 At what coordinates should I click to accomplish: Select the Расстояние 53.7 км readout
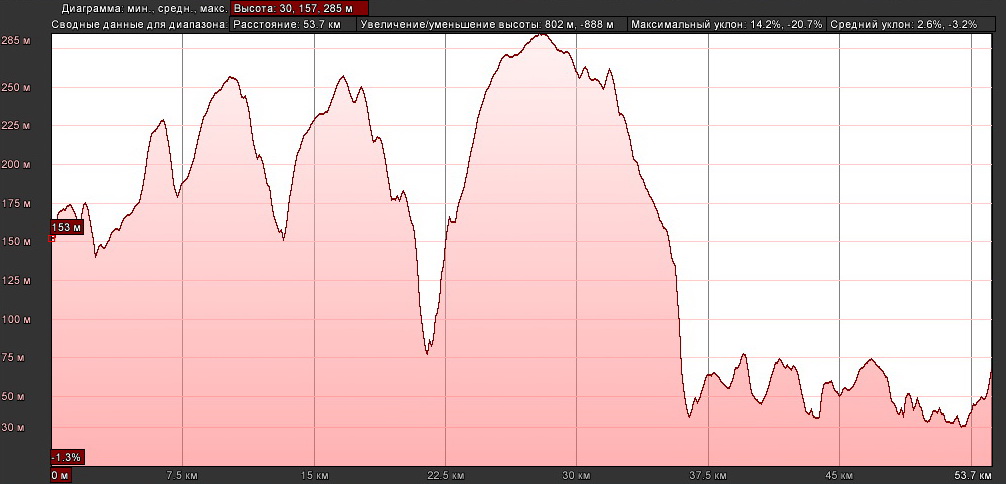click(x=293, y=23)
